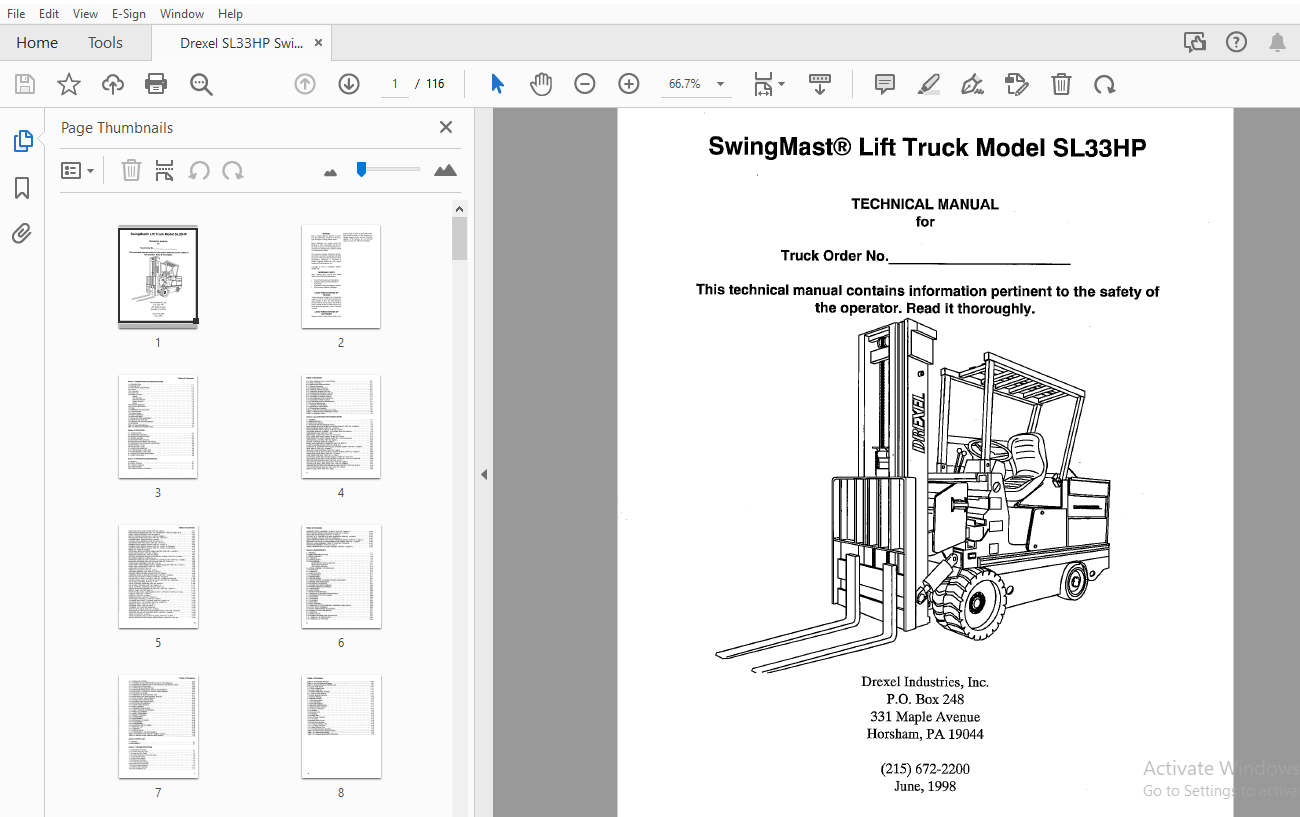Open the find text search tool
The image size is (1300, 817).
point(201,84)
